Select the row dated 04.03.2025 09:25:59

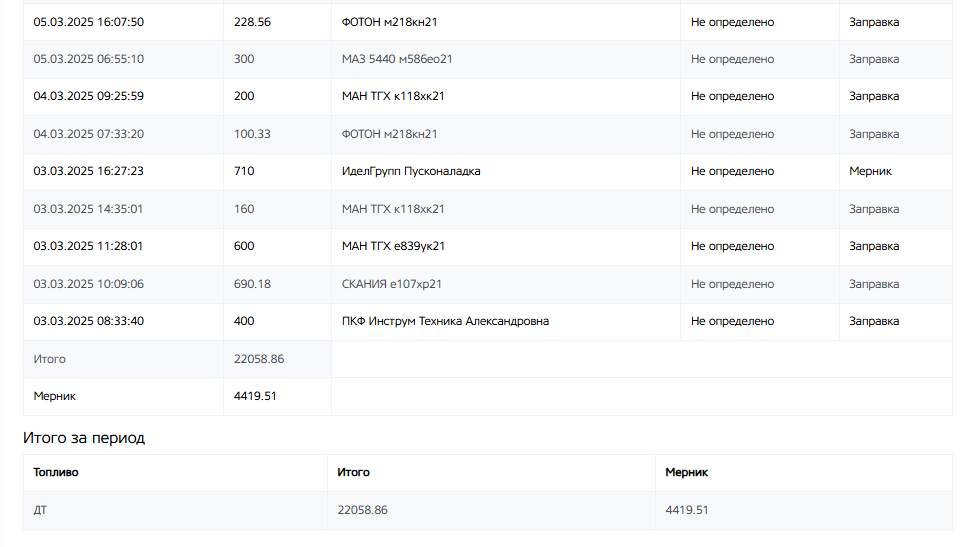tap(88, 97)
